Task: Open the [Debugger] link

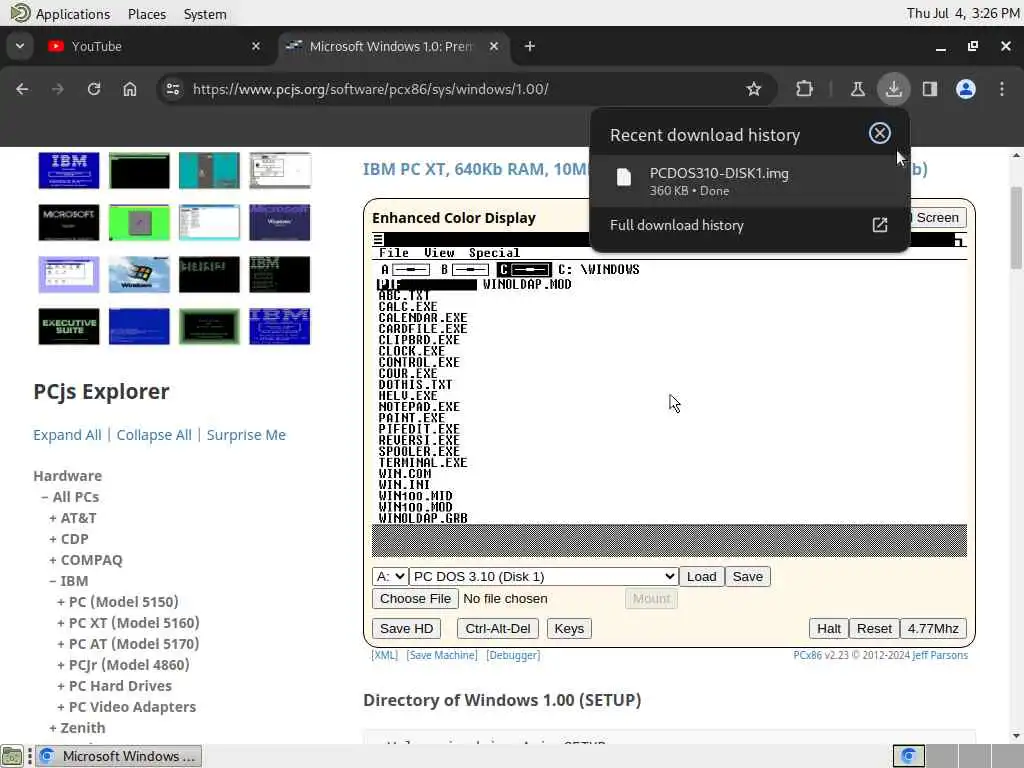Action: (x=513, y=655)
